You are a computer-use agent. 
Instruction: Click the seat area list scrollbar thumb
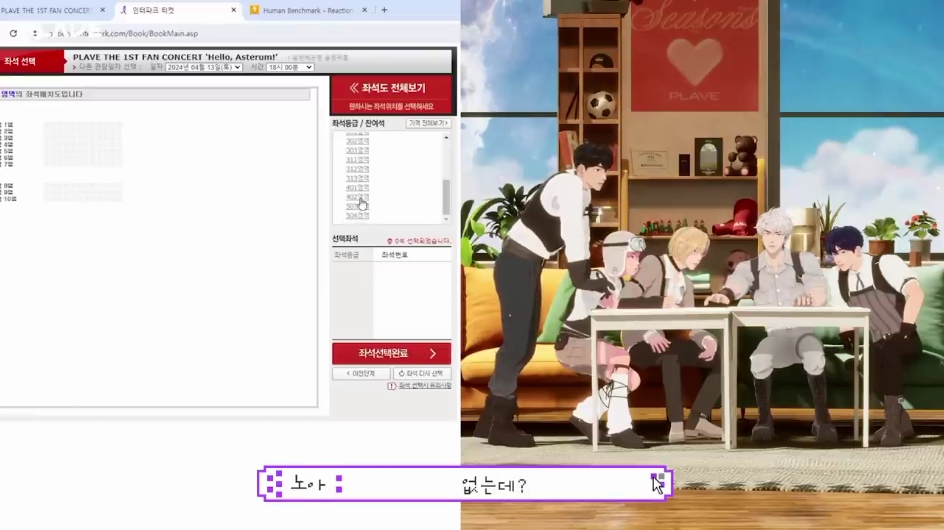(x=446, y=195)
